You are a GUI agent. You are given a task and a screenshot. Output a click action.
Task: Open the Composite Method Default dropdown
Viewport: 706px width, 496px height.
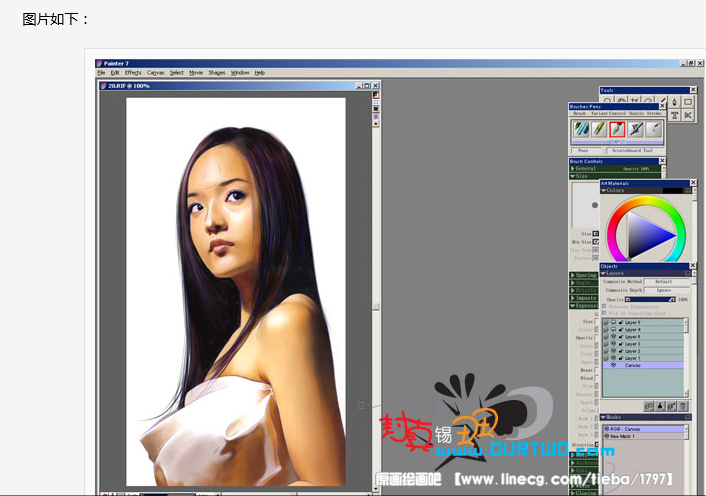666,282
